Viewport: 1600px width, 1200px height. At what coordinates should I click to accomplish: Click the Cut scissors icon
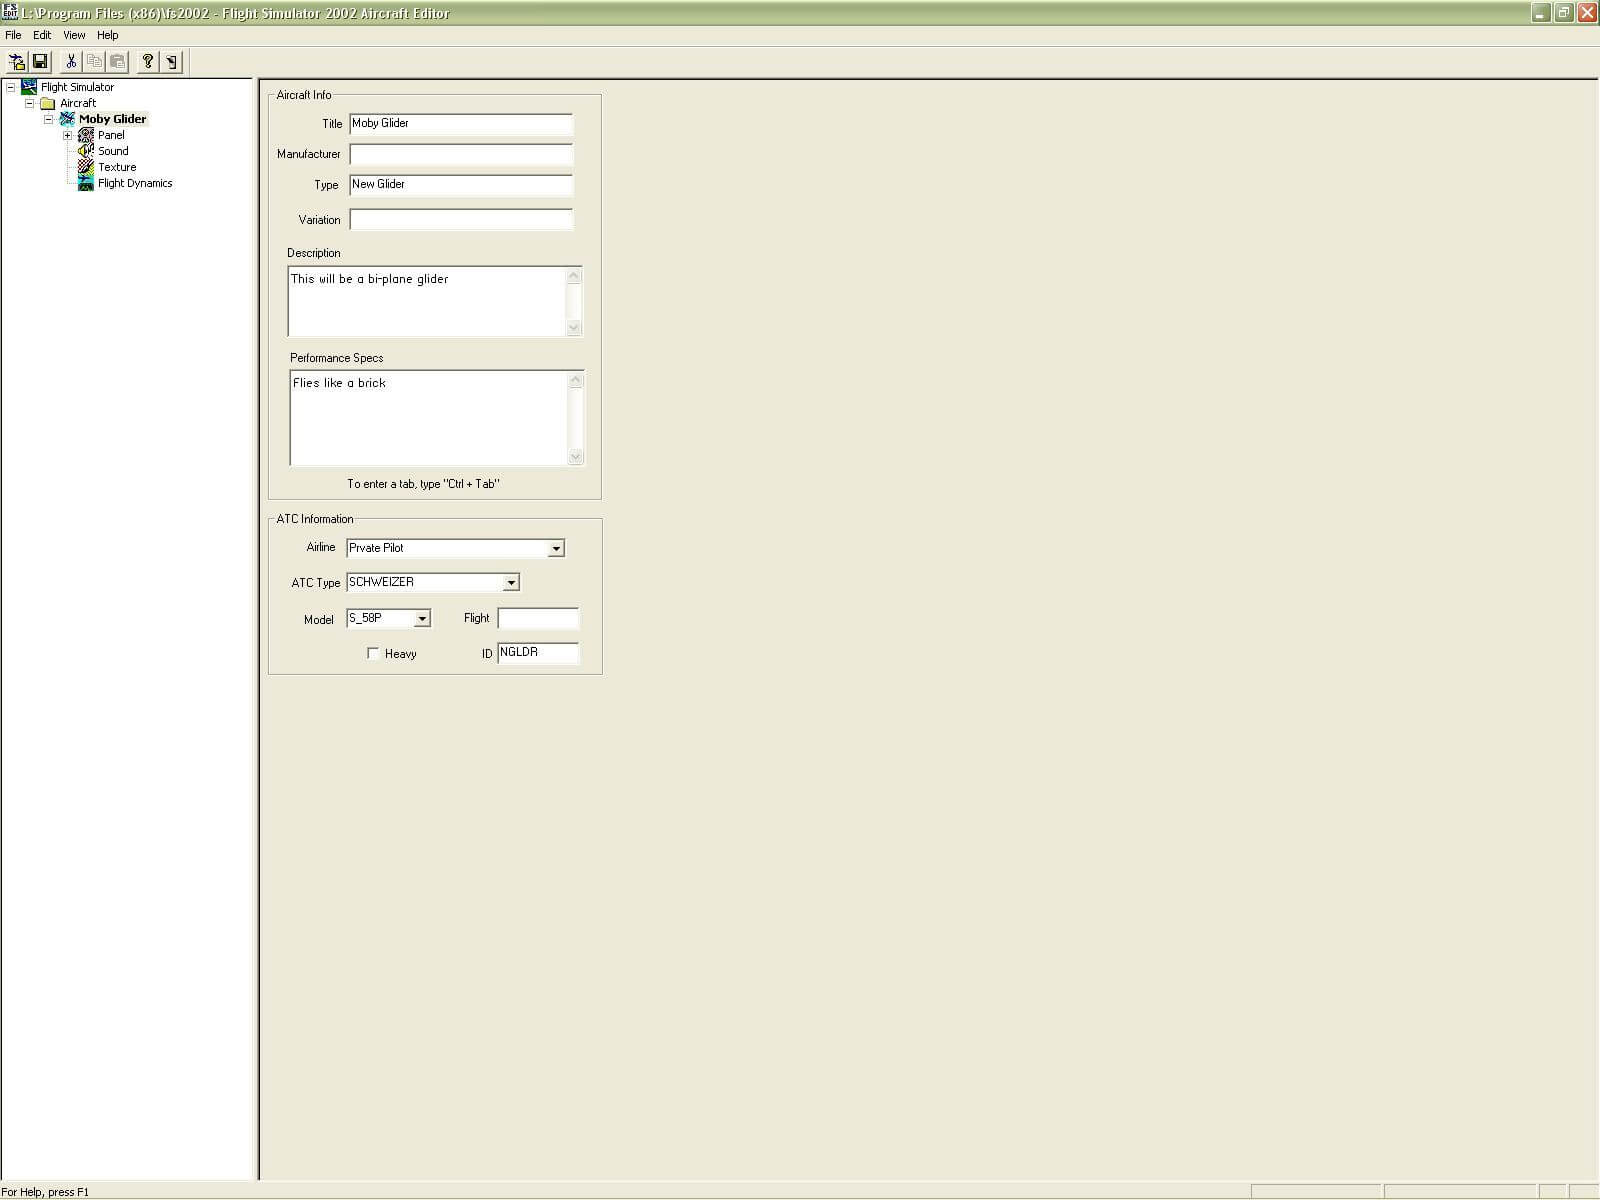click(x=71, y=62)
